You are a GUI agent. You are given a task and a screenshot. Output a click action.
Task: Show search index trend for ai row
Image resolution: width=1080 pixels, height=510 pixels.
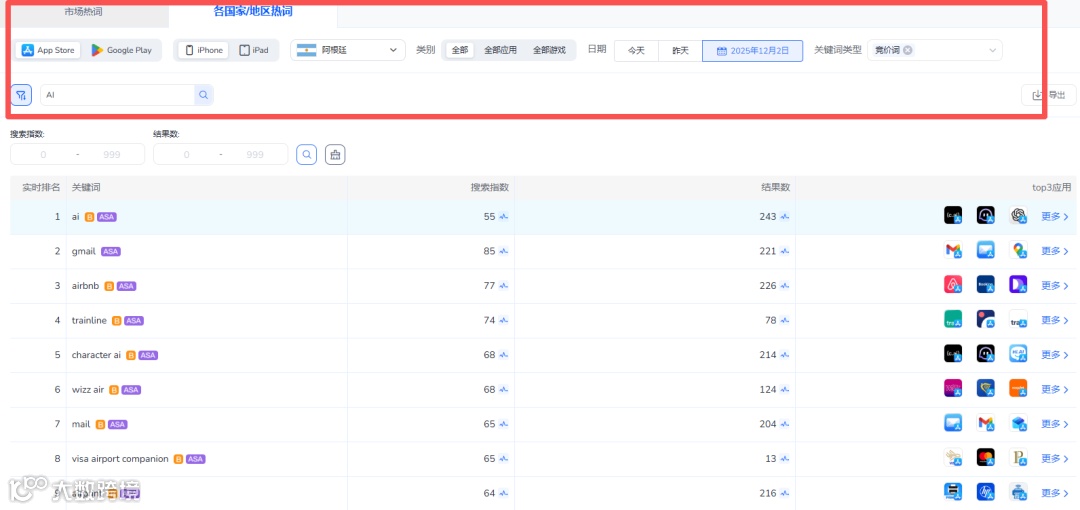(503, 216)
